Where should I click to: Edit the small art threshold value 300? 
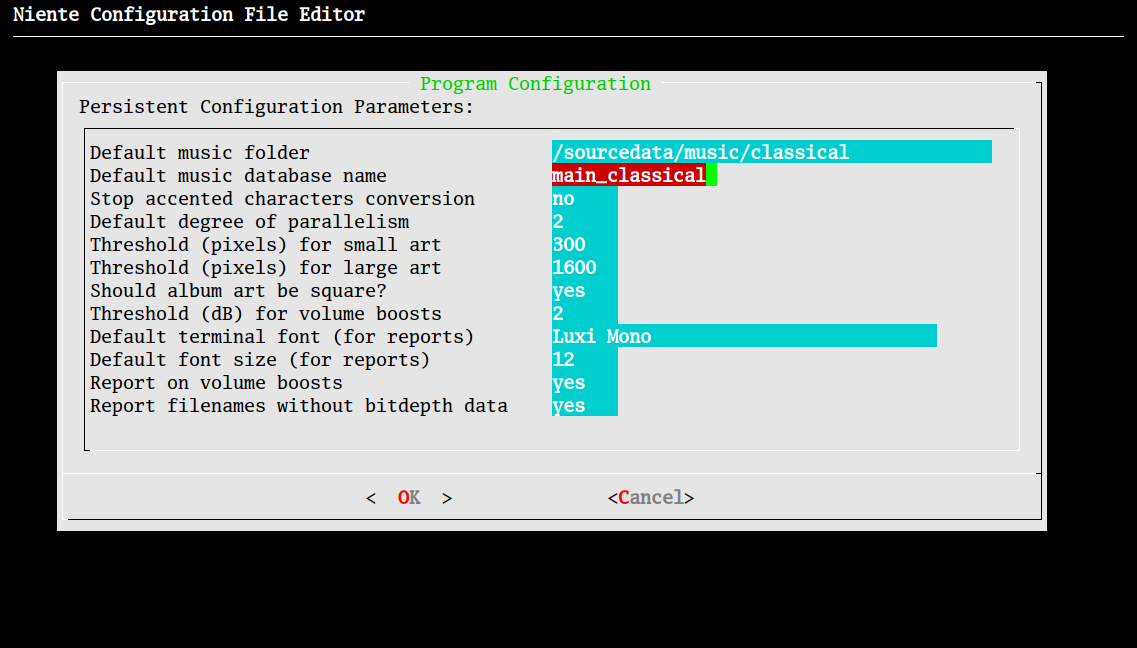pyautogui.click(x=584, y=245)
